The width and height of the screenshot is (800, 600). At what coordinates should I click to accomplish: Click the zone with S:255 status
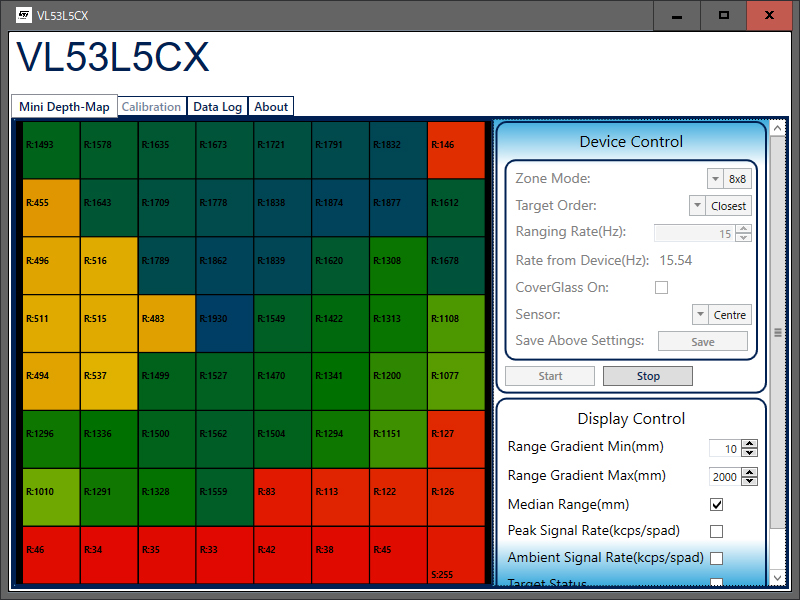[x=456, y=555]
